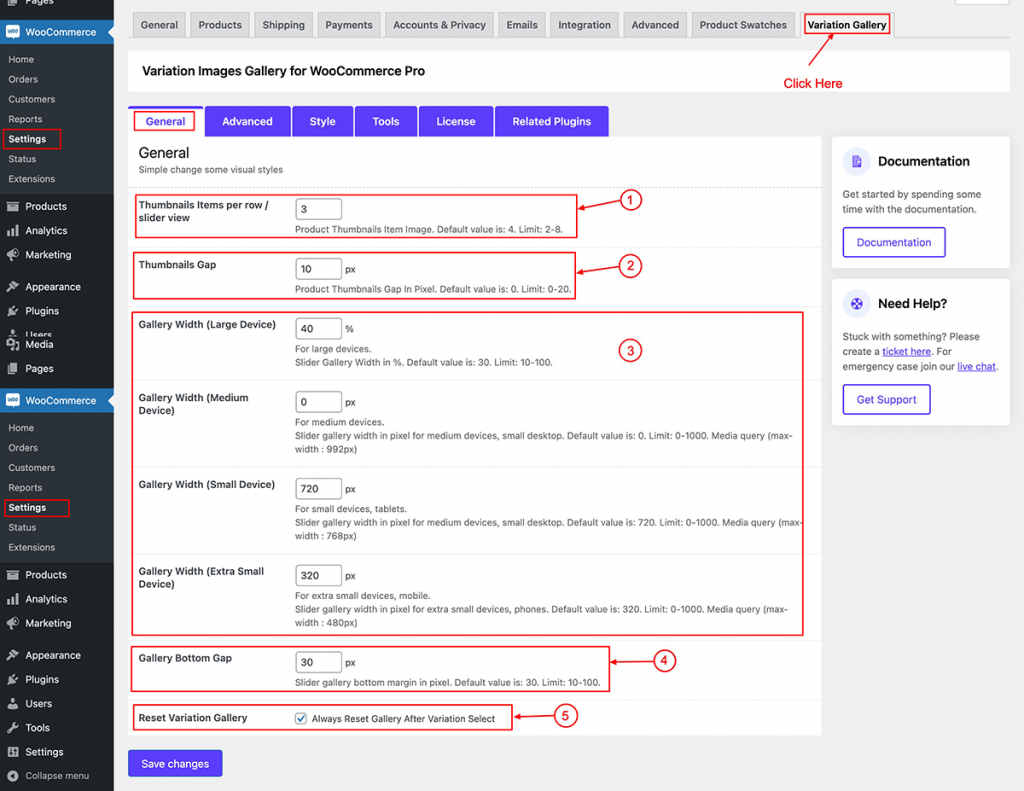Screen dimensions: 1024x791
Task: Click the Plugins icon in the lower sidebar menu
Action: (12, 679)
